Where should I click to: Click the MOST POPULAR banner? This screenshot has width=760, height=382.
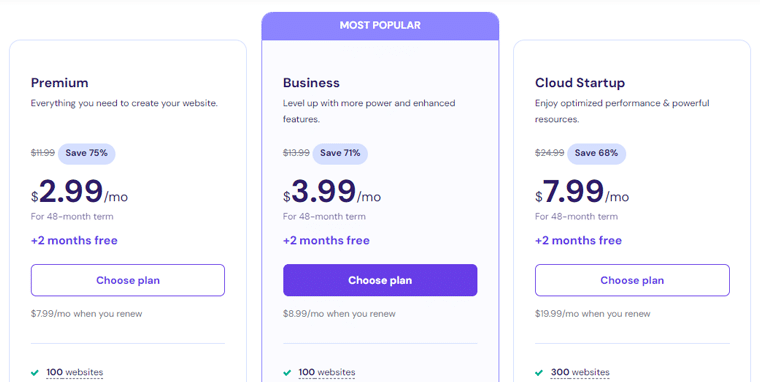380,26
